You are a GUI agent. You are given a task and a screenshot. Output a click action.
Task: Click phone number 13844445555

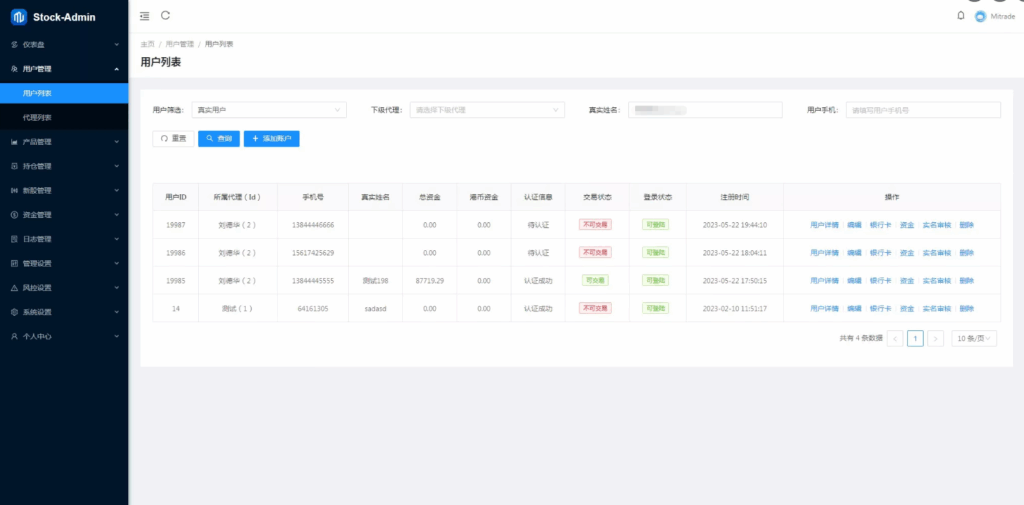pyautogui.click(x=313, y=281)
